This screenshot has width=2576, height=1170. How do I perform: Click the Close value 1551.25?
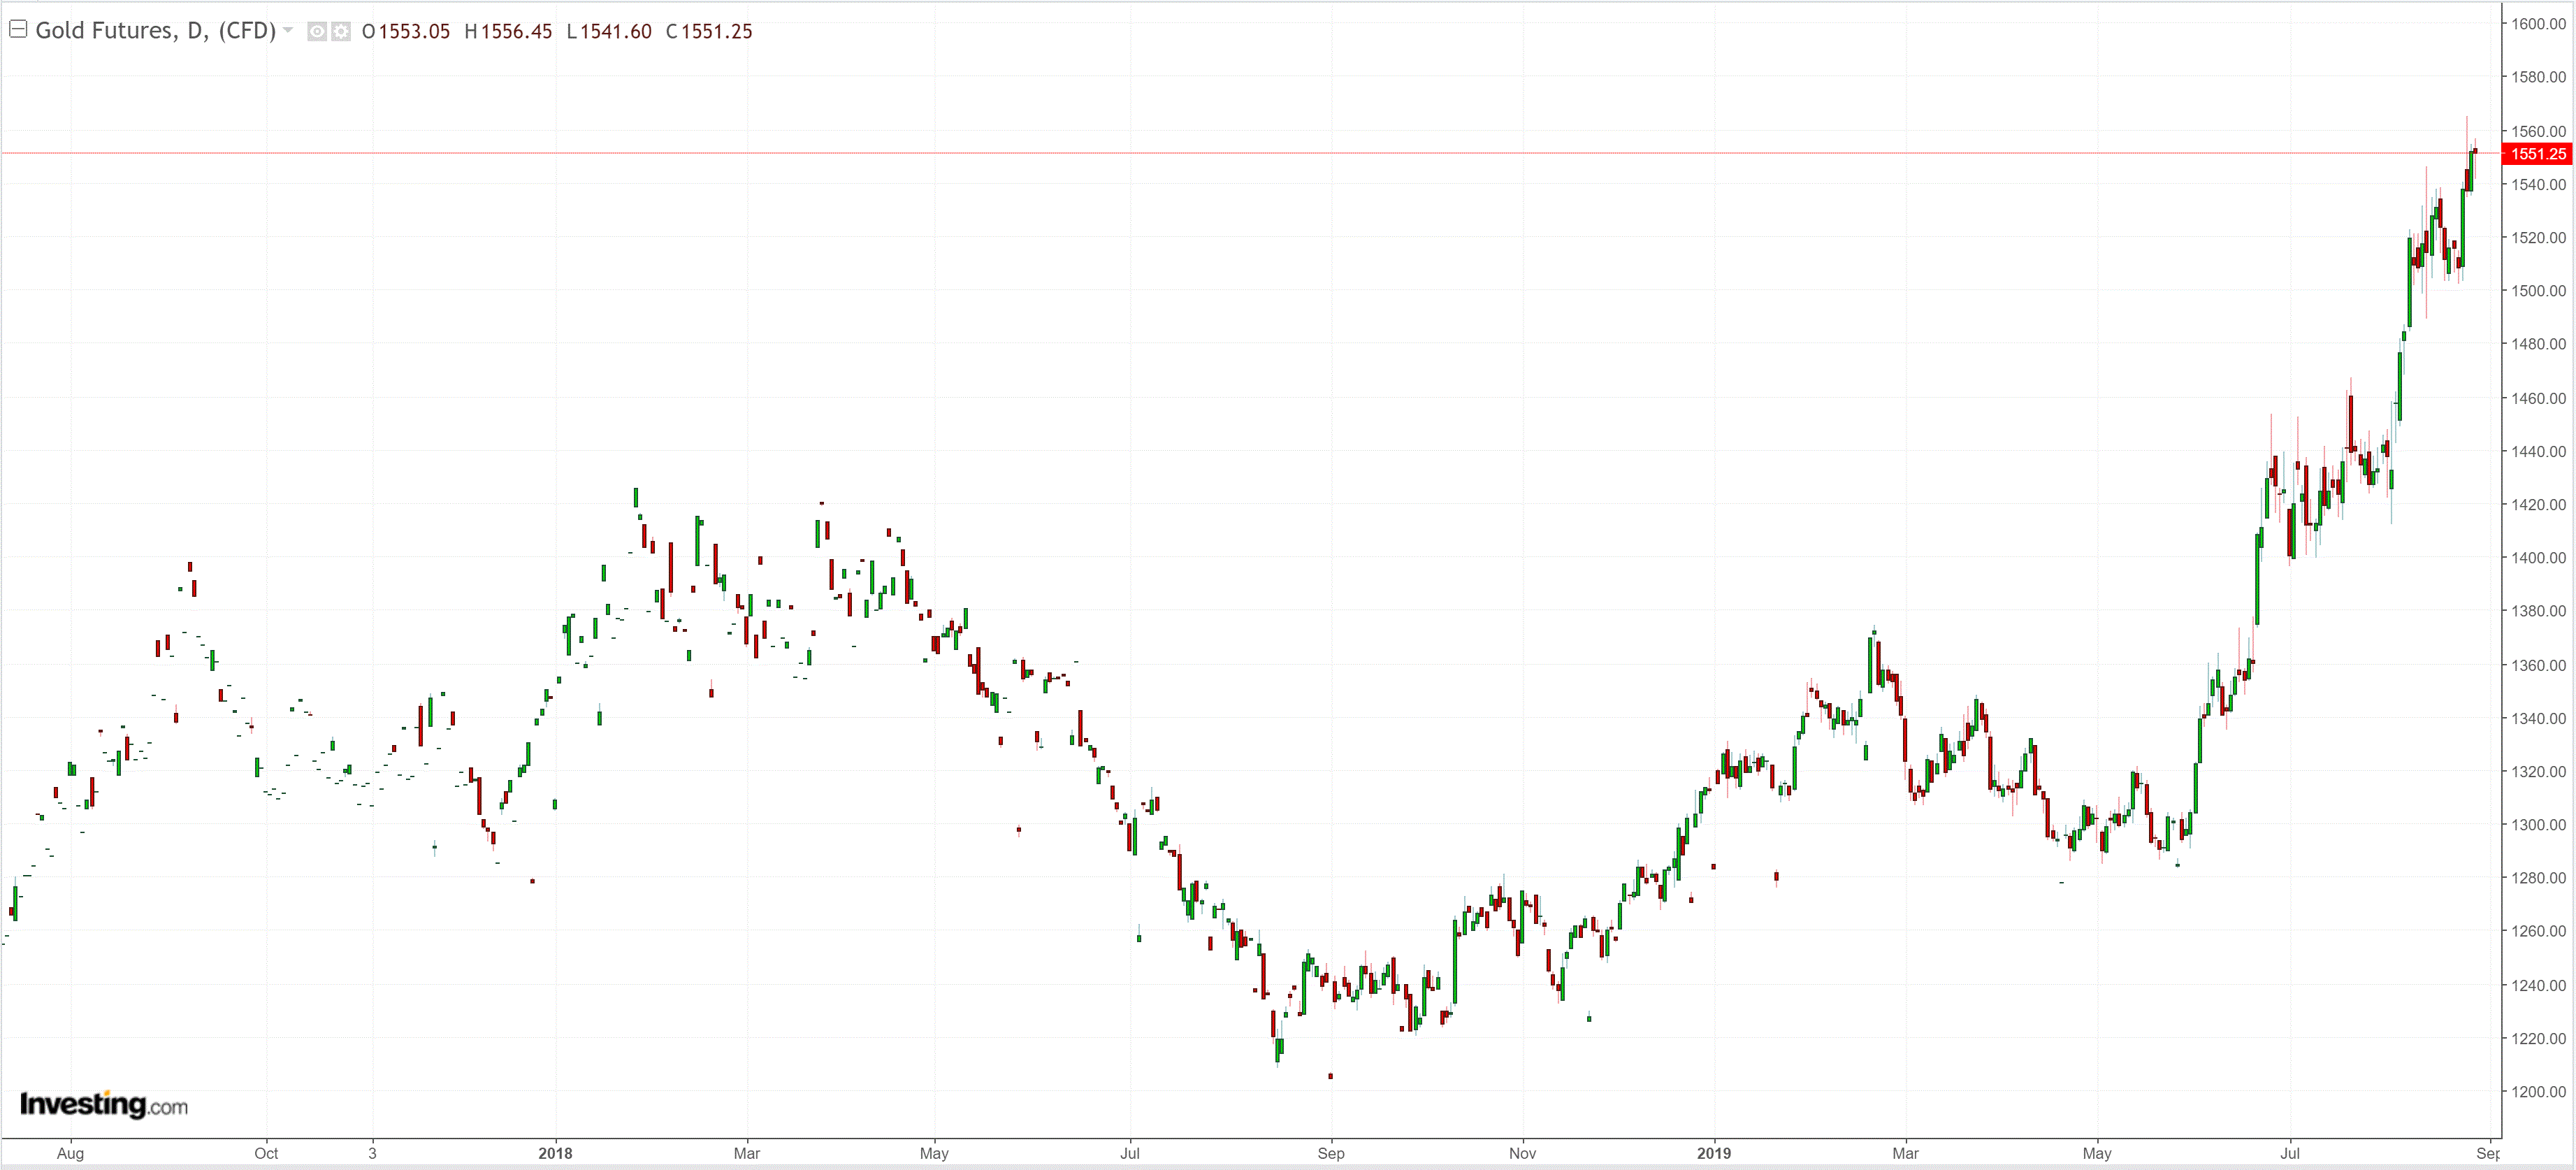point(716,32)
